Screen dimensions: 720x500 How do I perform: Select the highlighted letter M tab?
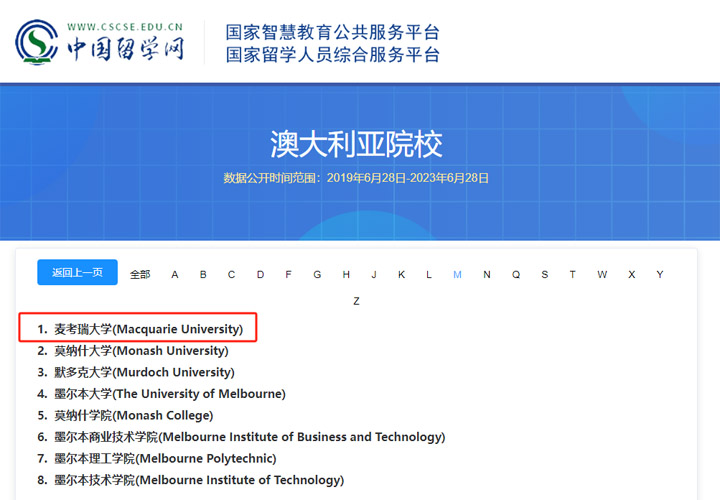[x=457, y=275]
